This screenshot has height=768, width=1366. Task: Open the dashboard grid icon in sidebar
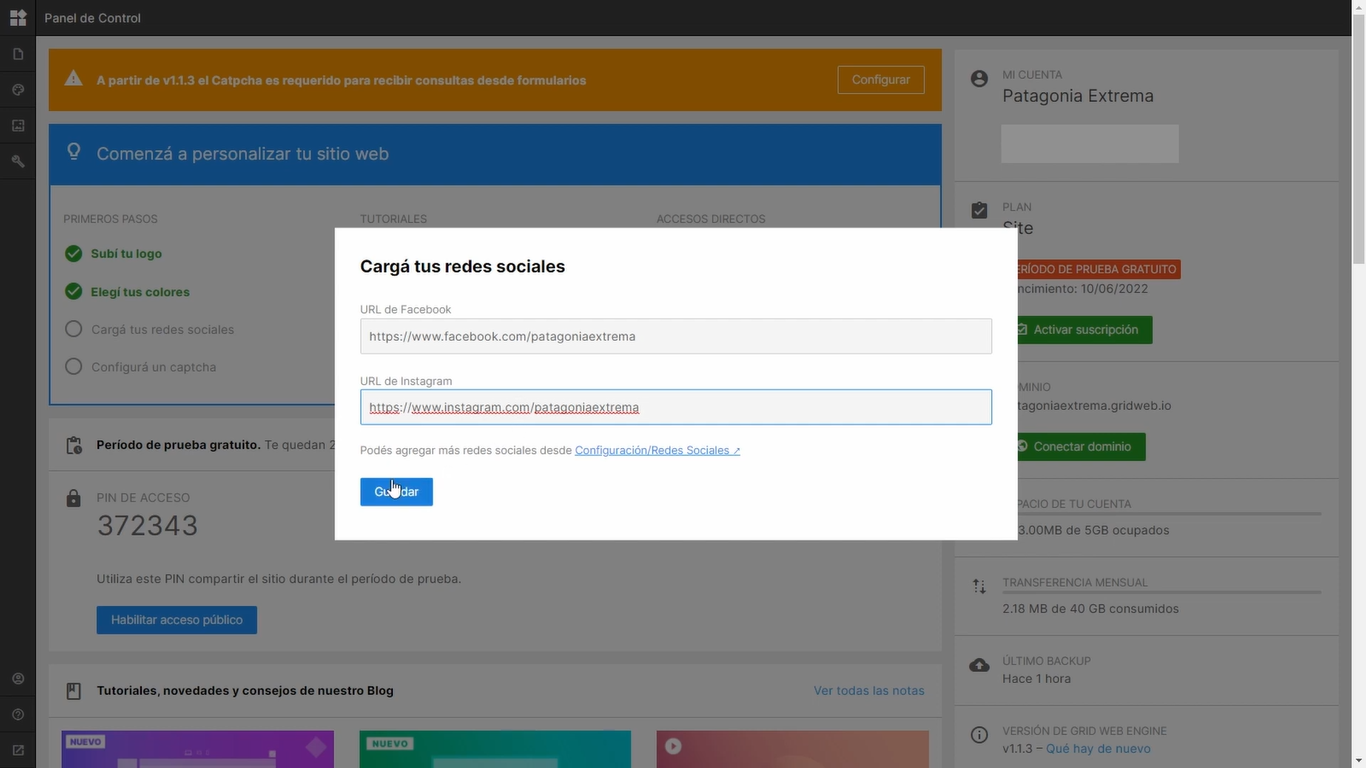(x=18, y=18)
